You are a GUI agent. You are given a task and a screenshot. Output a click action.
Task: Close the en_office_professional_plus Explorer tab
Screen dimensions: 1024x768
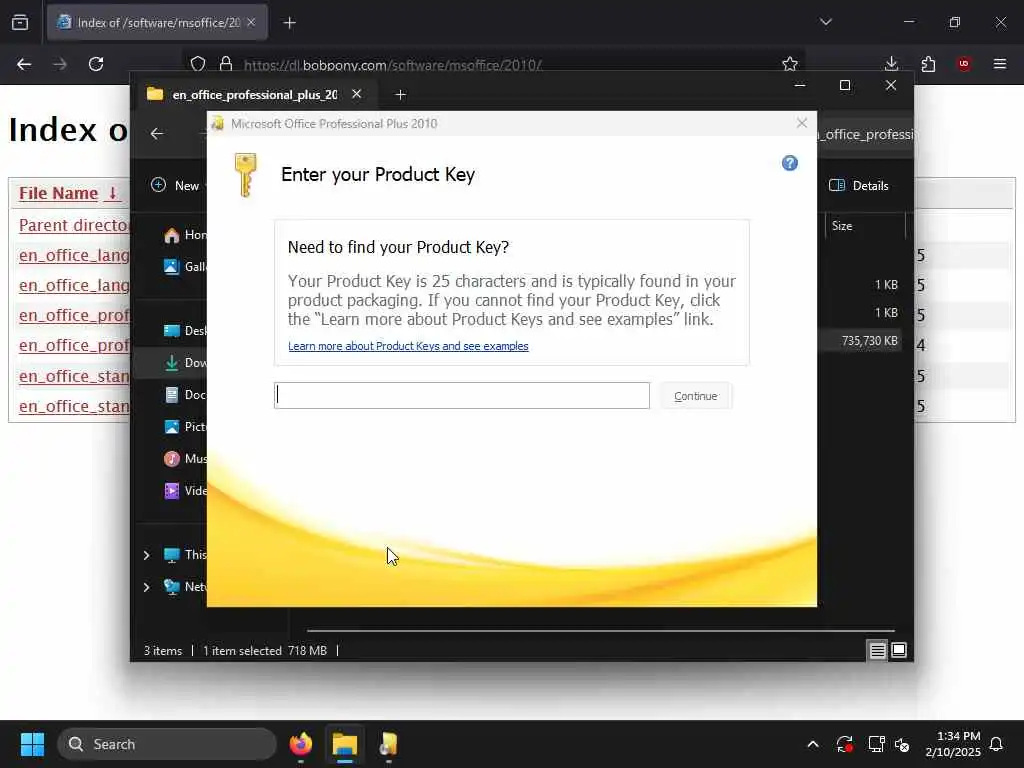357,94
